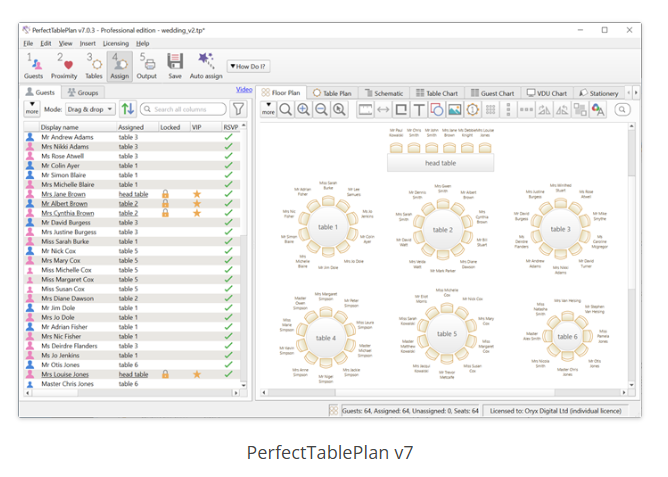Open the Insert menu
The image size is (668, 477).
(87, 43)
